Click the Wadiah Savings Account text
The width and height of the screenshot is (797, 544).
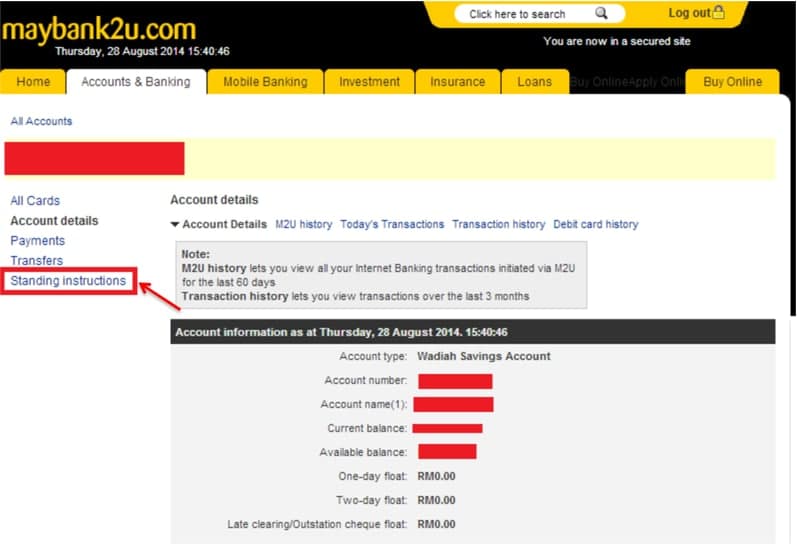(x=483, y=356)
